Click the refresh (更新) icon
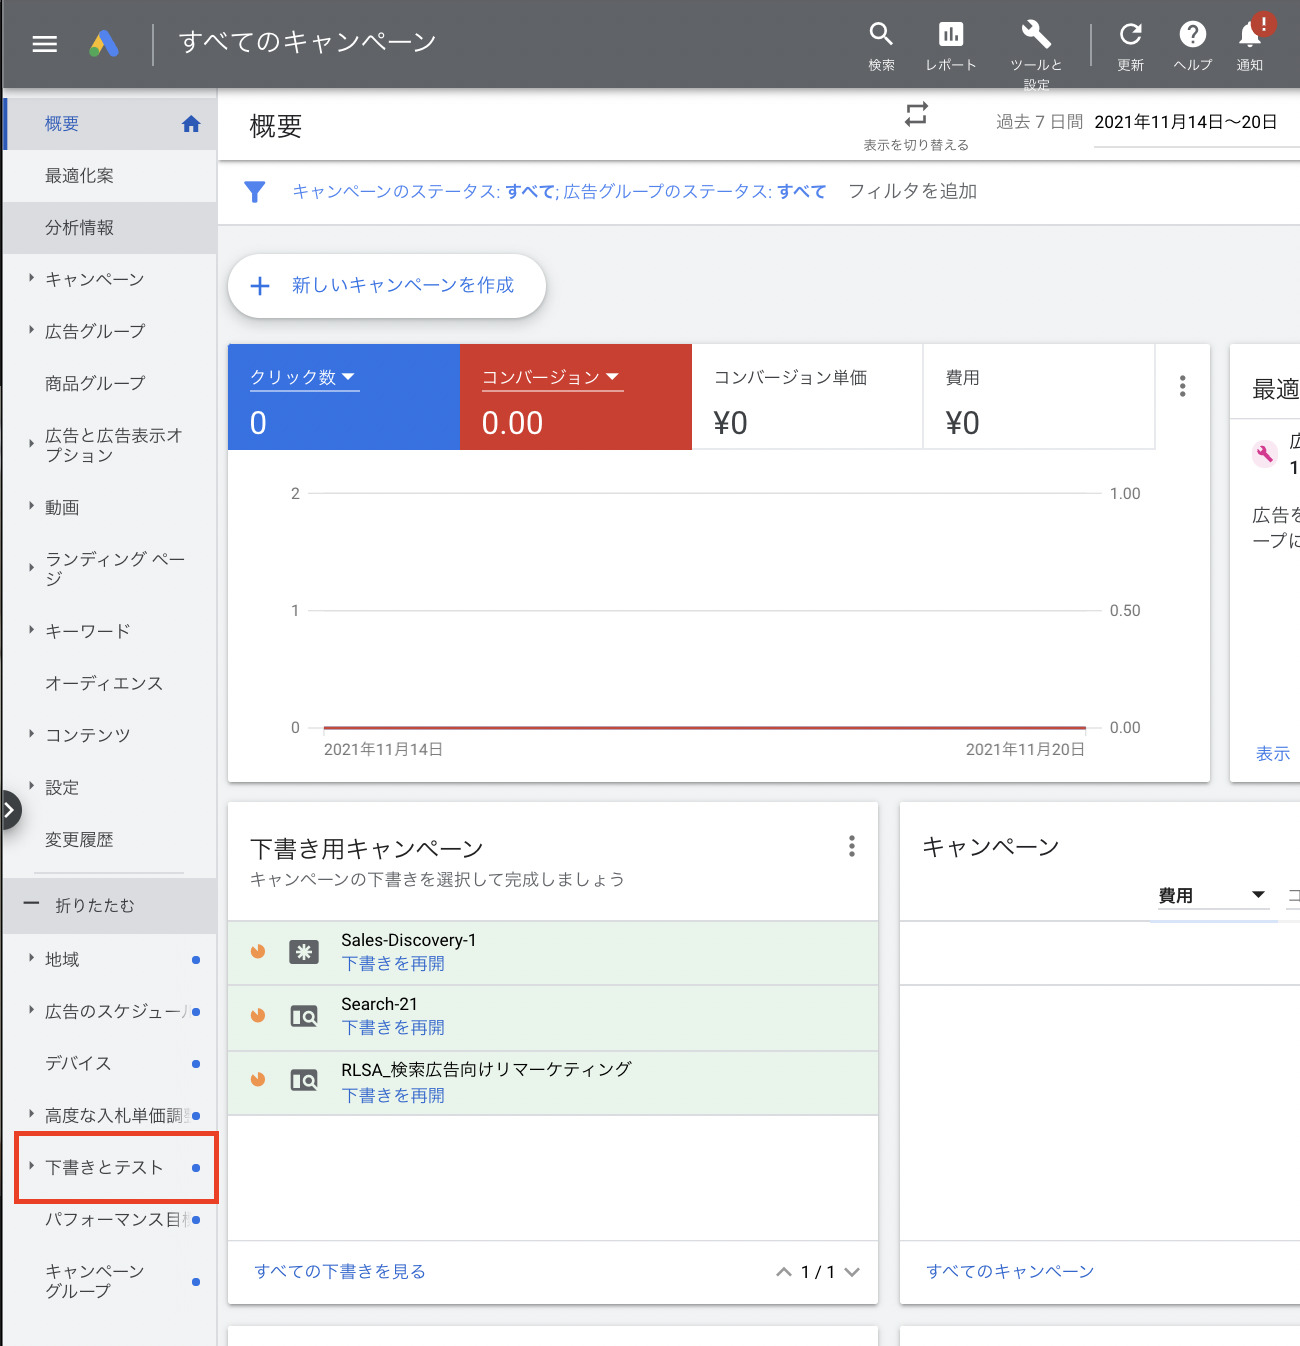This screenshot has height=1346, width=1300. pos(1130,35)
